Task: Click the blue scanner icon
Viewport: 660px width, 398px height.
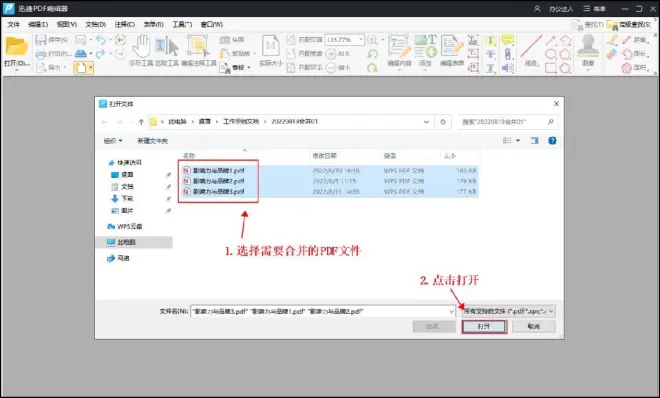Action: (x=81, y=54)
